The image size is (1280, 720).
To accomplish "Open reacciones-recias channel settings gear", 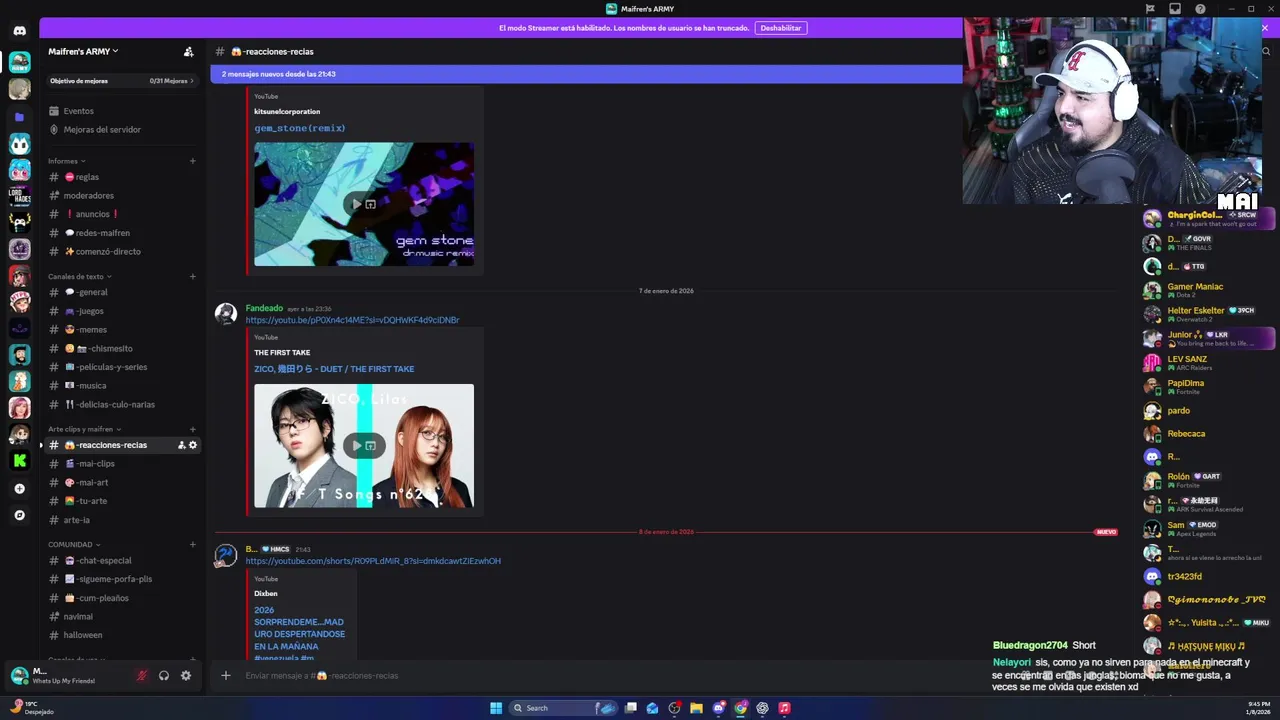I will point(193,445).
